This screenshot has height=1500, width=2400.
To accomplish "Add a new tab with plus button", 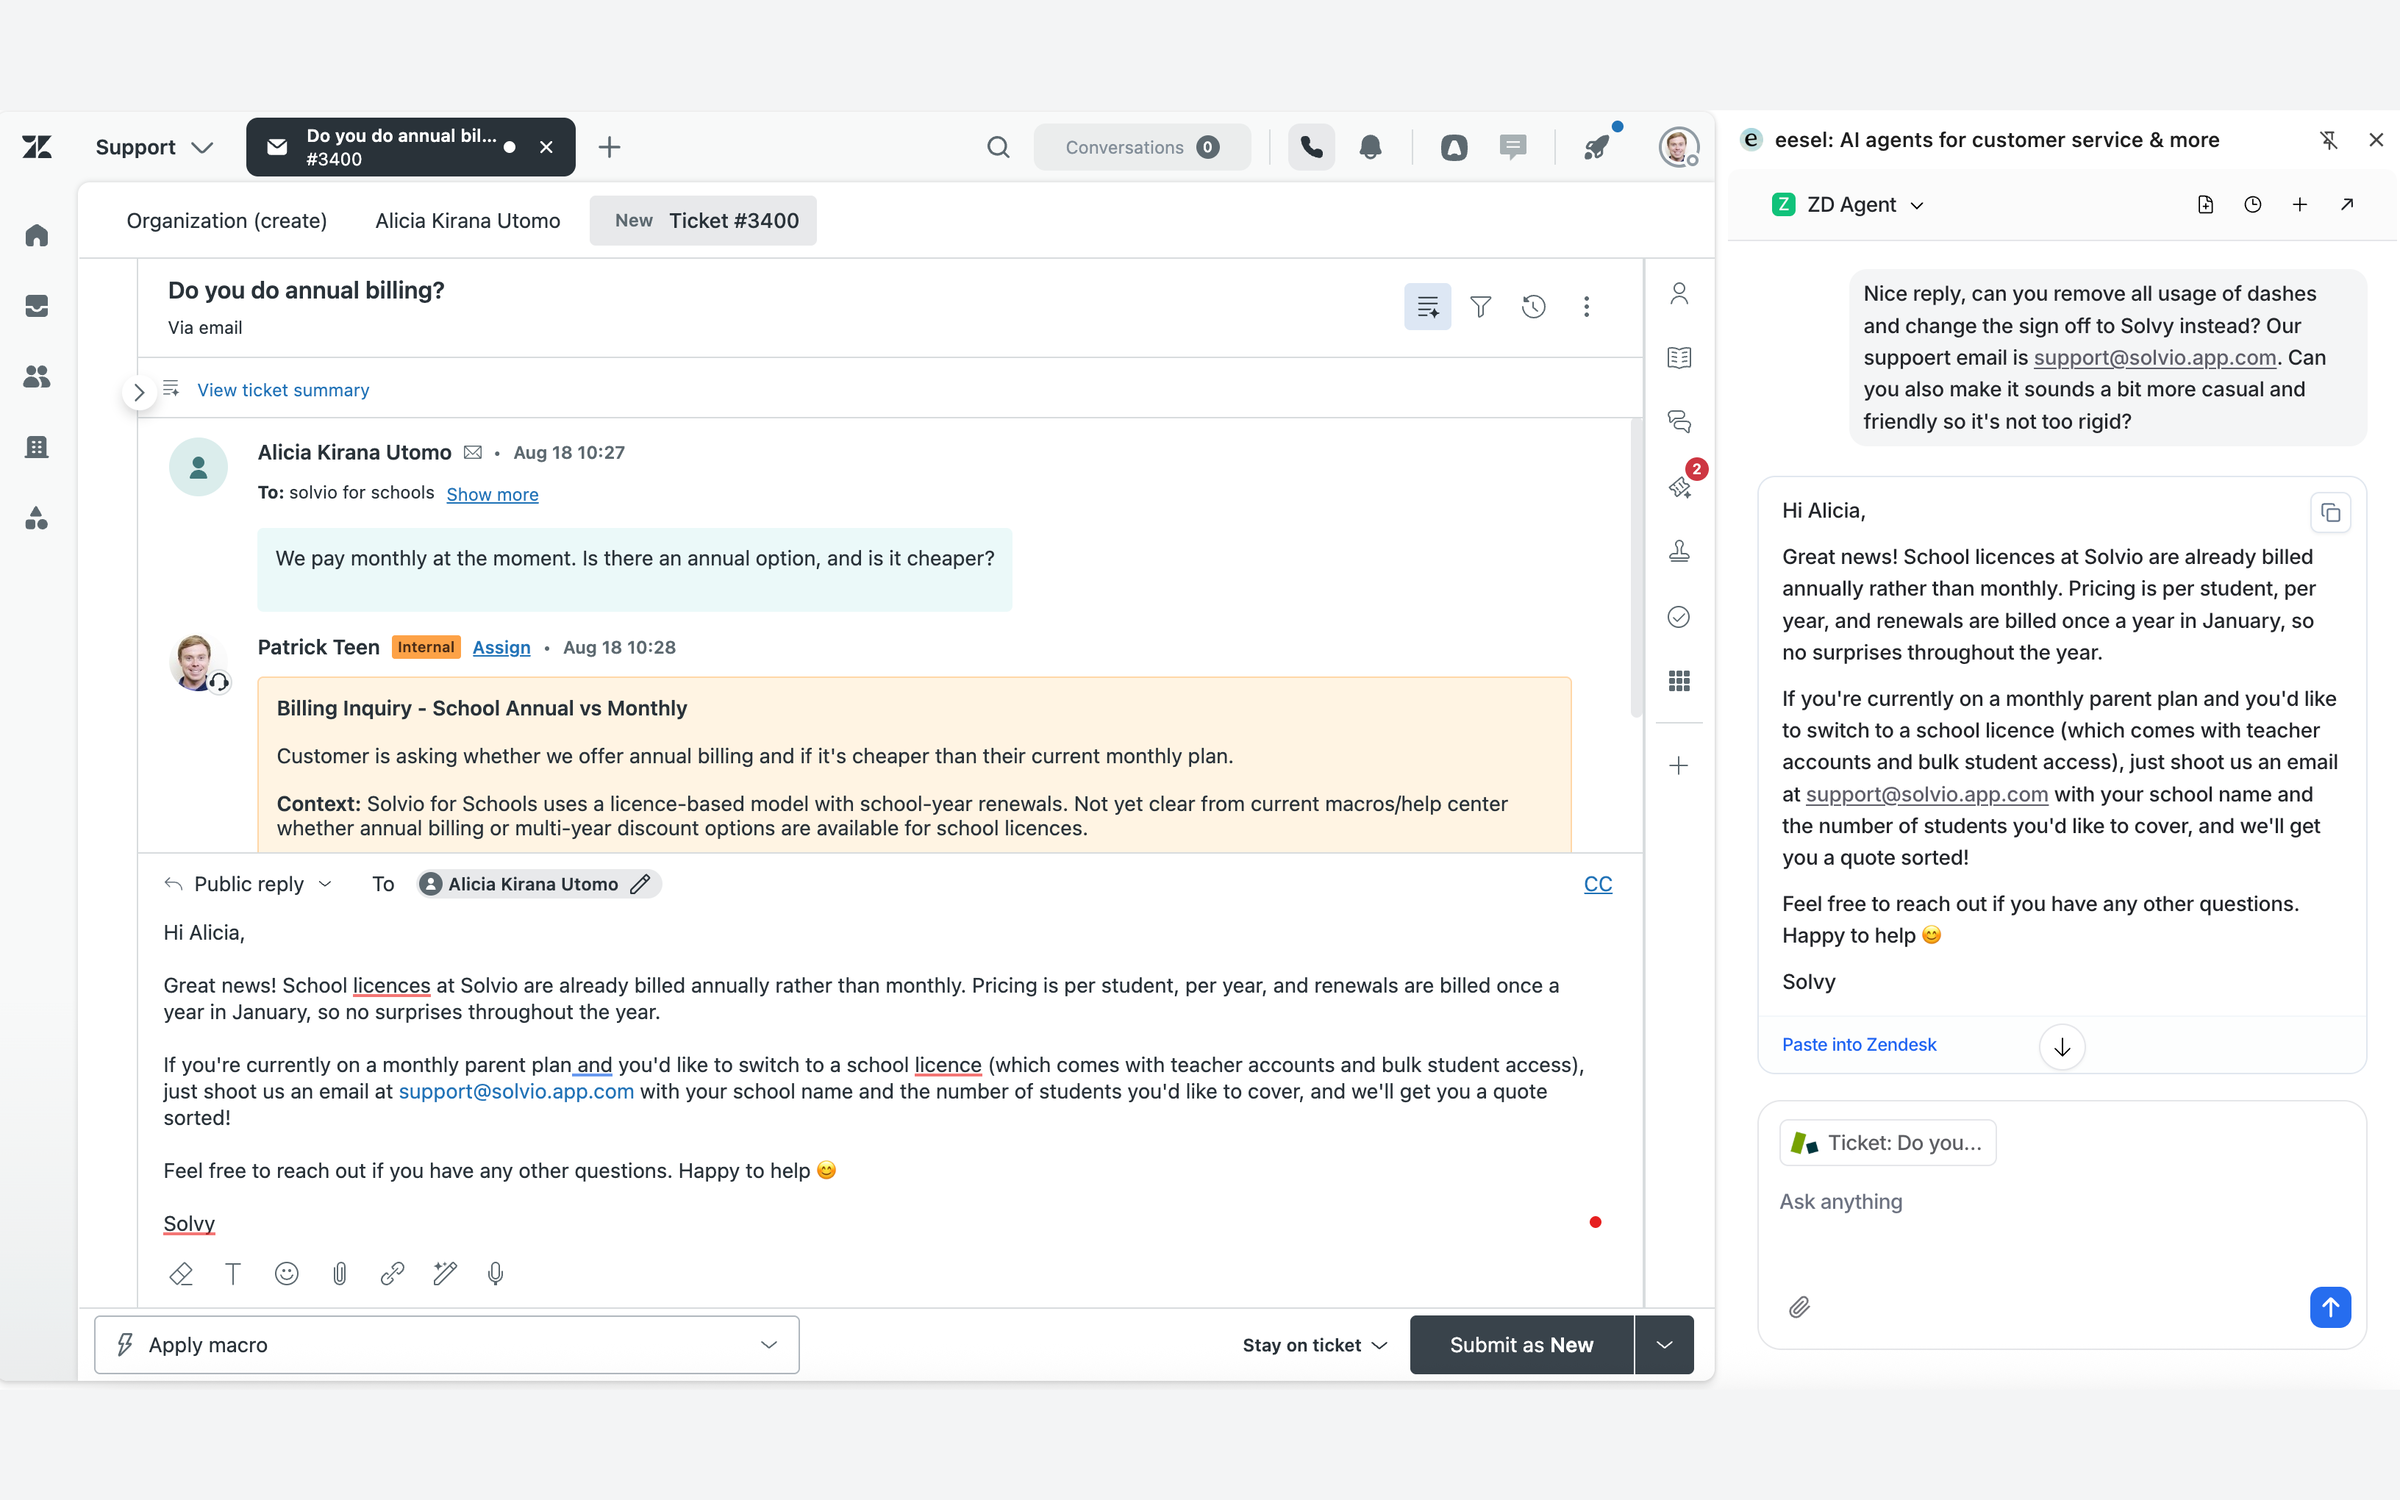I will pos(609,148).
